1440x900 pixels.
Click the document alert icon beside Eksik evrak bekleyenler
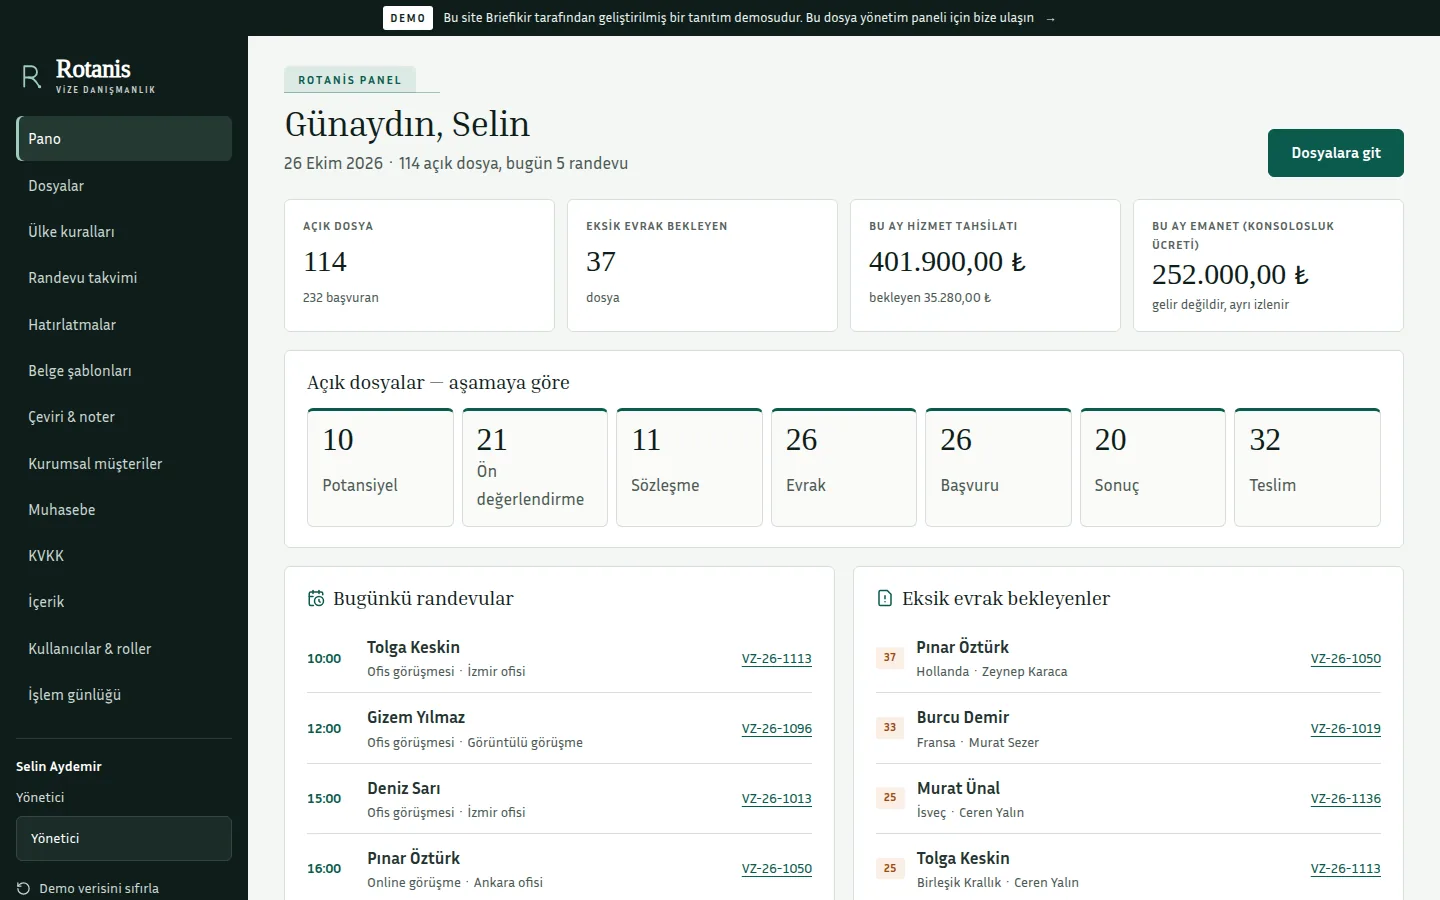pos(884,598)
